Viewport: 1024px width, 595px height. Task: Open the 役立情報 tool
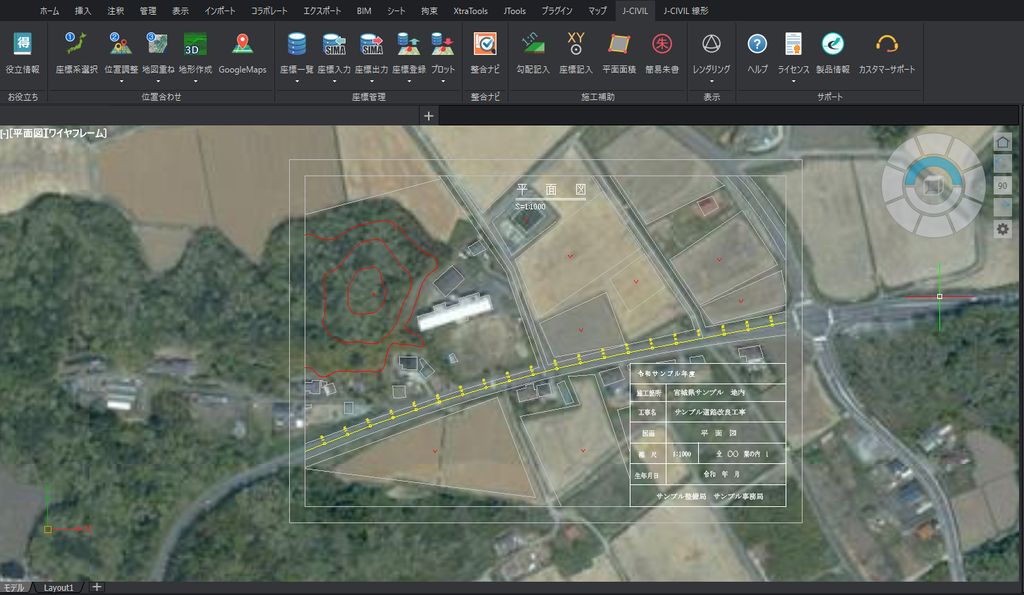click(x=23, y=52)
